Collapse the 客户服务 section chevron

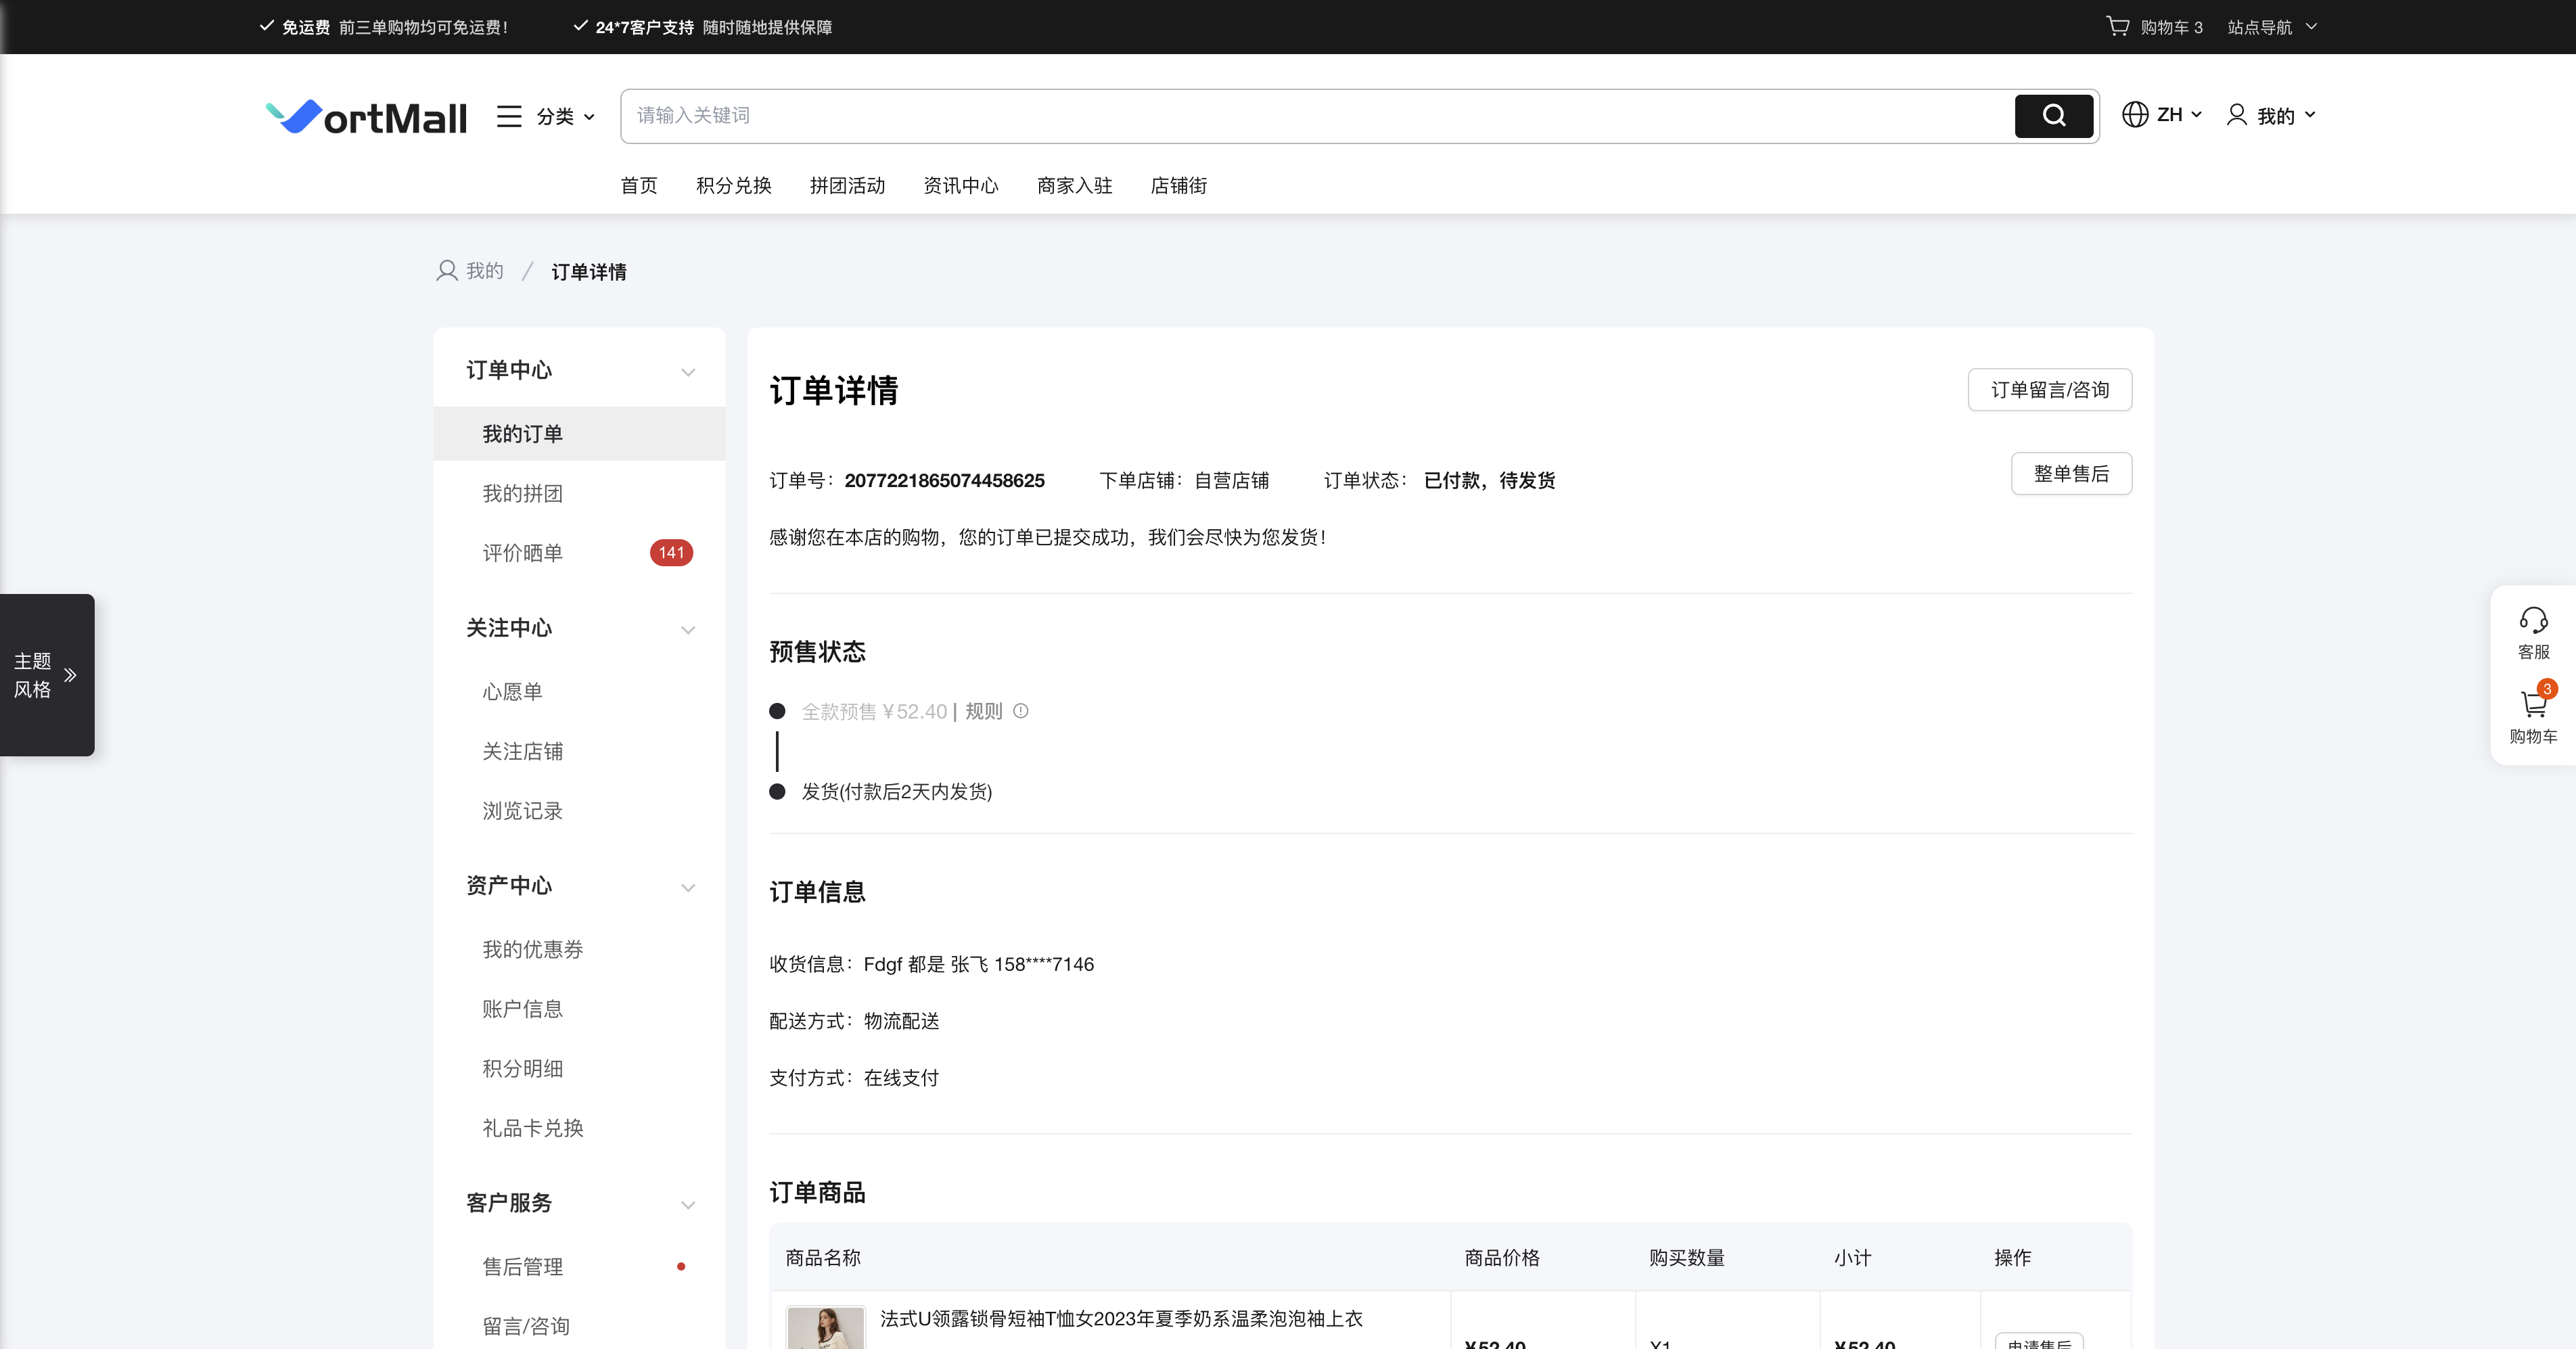688,1205
